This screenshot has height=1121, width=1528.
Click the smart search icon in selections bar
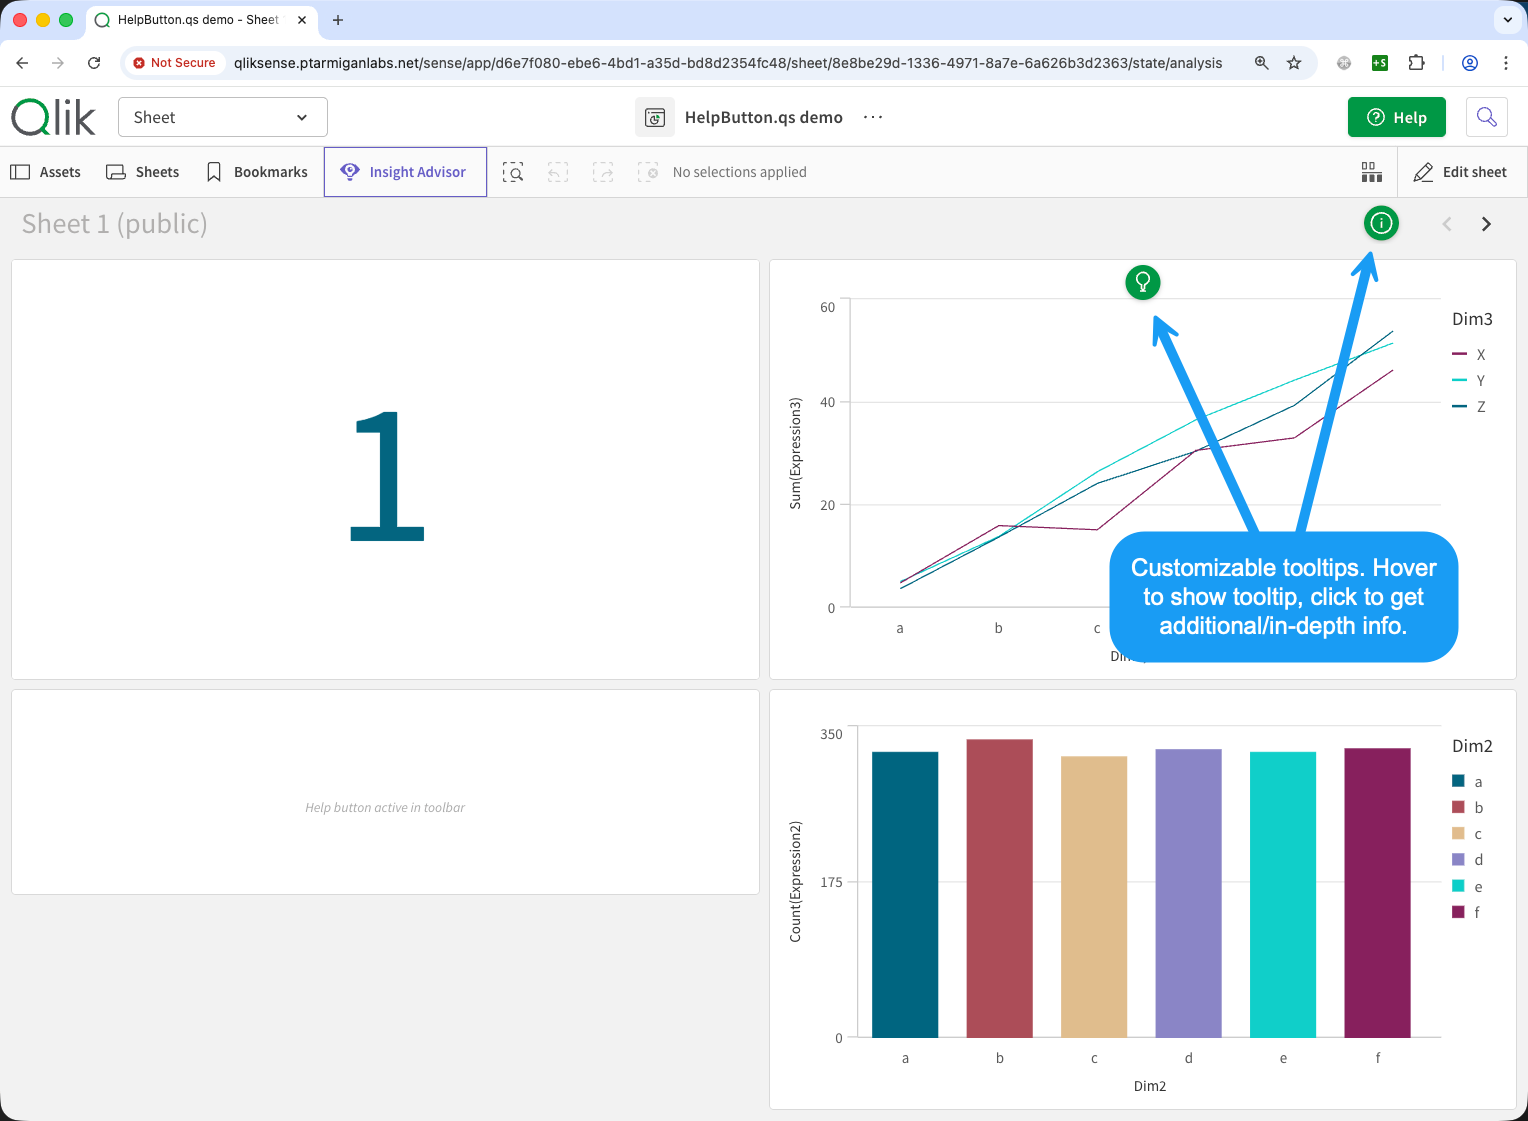coord(513,172)
